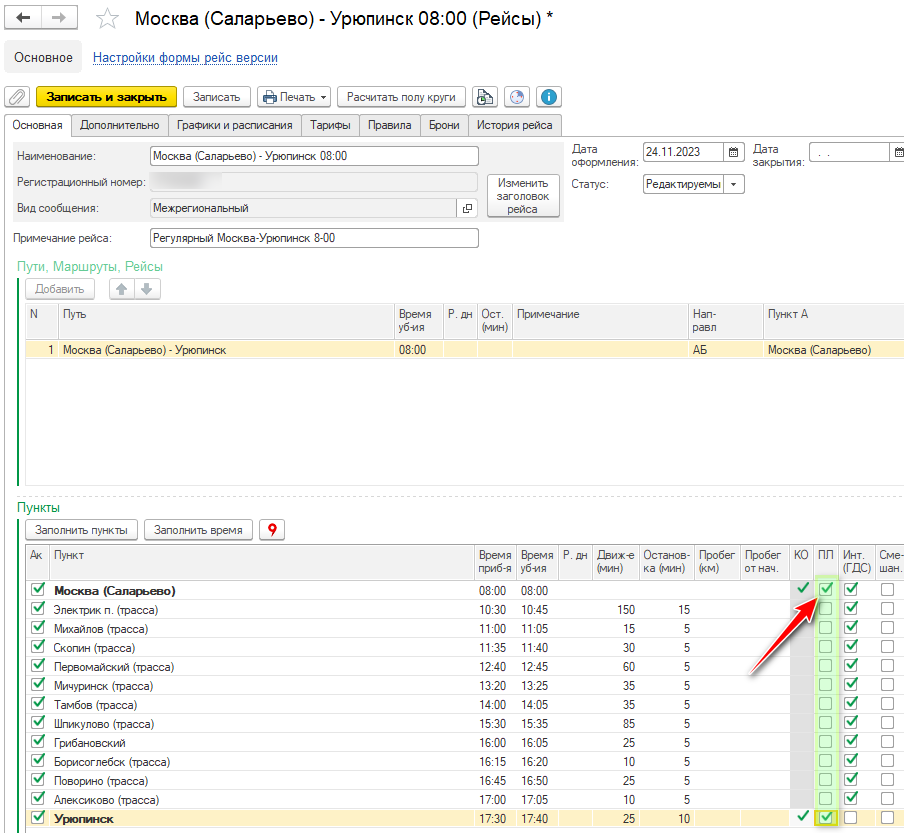
Task: Expand the Статус dropdown
Action: 734,184
